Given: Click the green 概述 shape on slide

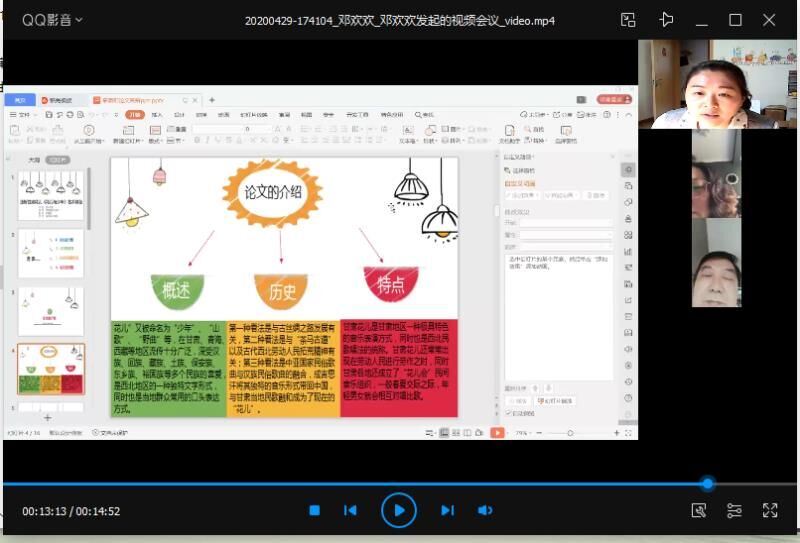Looking at the screenshot, I should pos(176,288).
